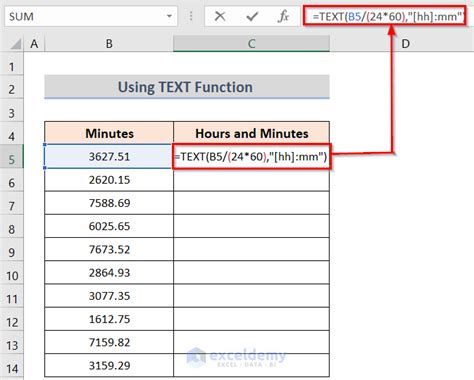Image resolution: width=474 pixels, height=380 pixels.
Task: Select column D header
Action: pos(405,44)
